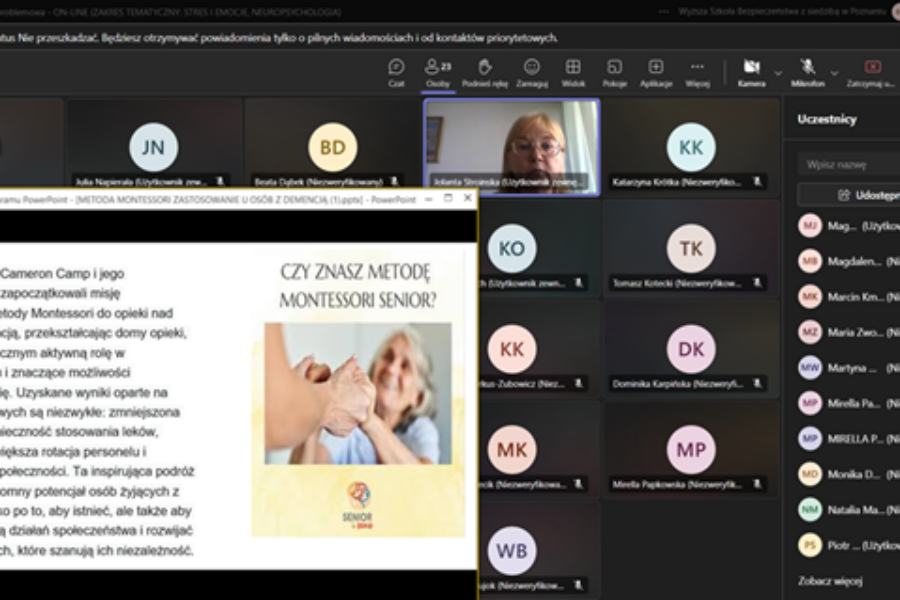The image size is (900, 600).
Task: Raise hand with Podnieś rękę
Action: click(x=485, y=73)
